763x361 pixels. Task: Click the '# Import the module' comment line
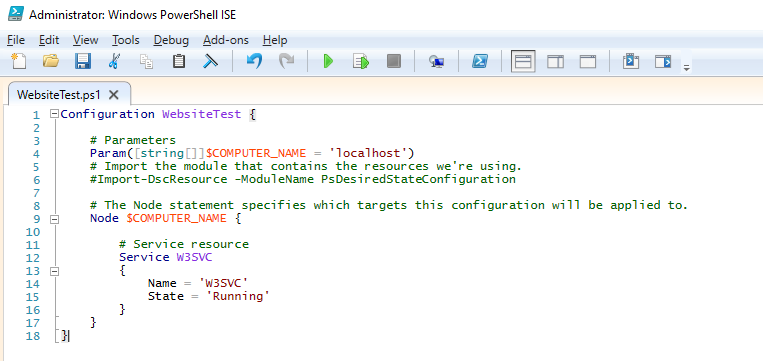(x=306, y=167)
